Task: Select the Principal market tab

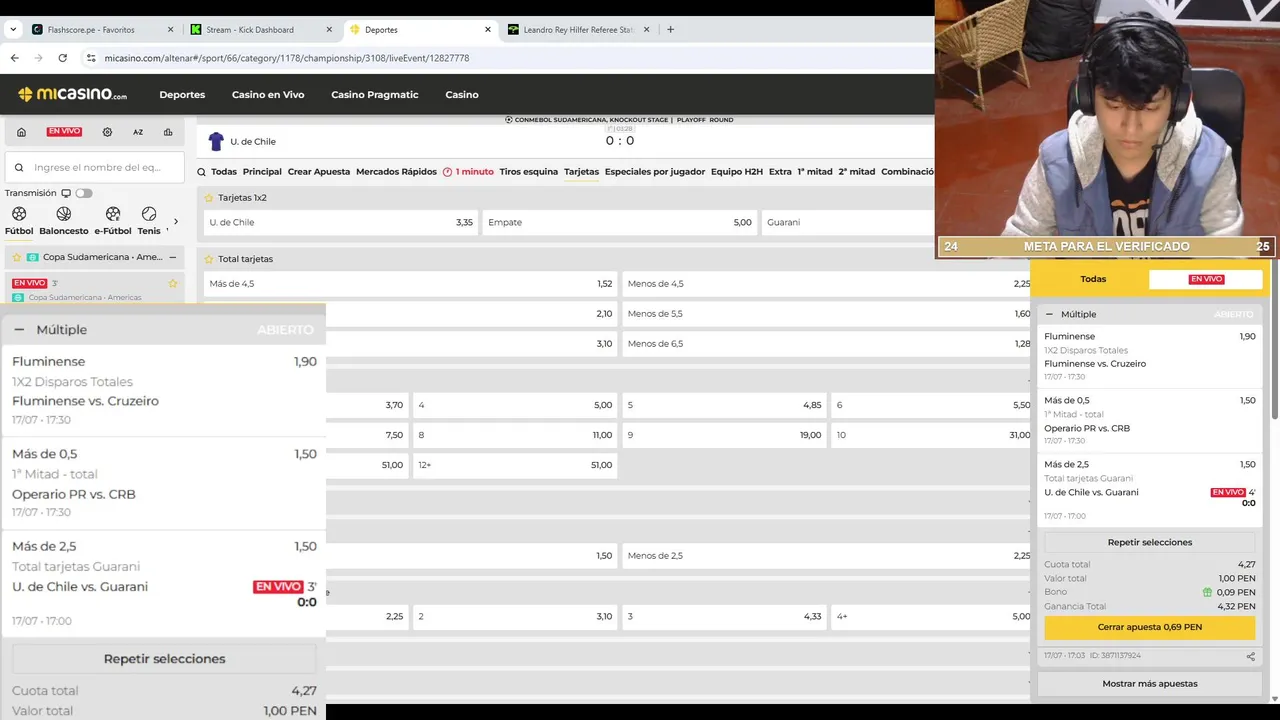Action: 262,172
